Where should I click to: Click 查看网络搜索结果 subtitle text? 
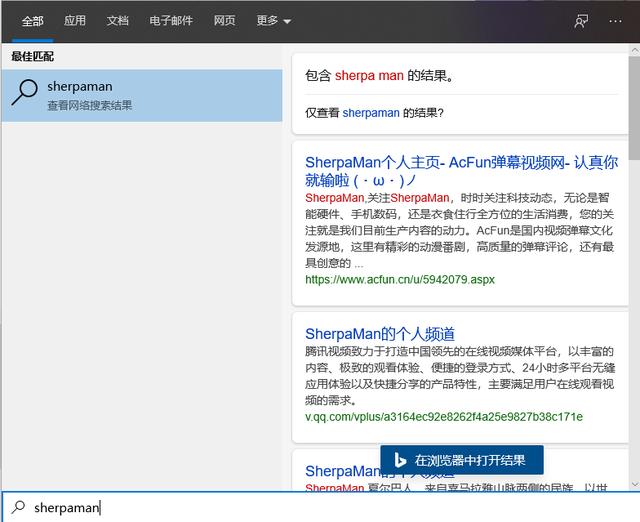click(90, 105)
